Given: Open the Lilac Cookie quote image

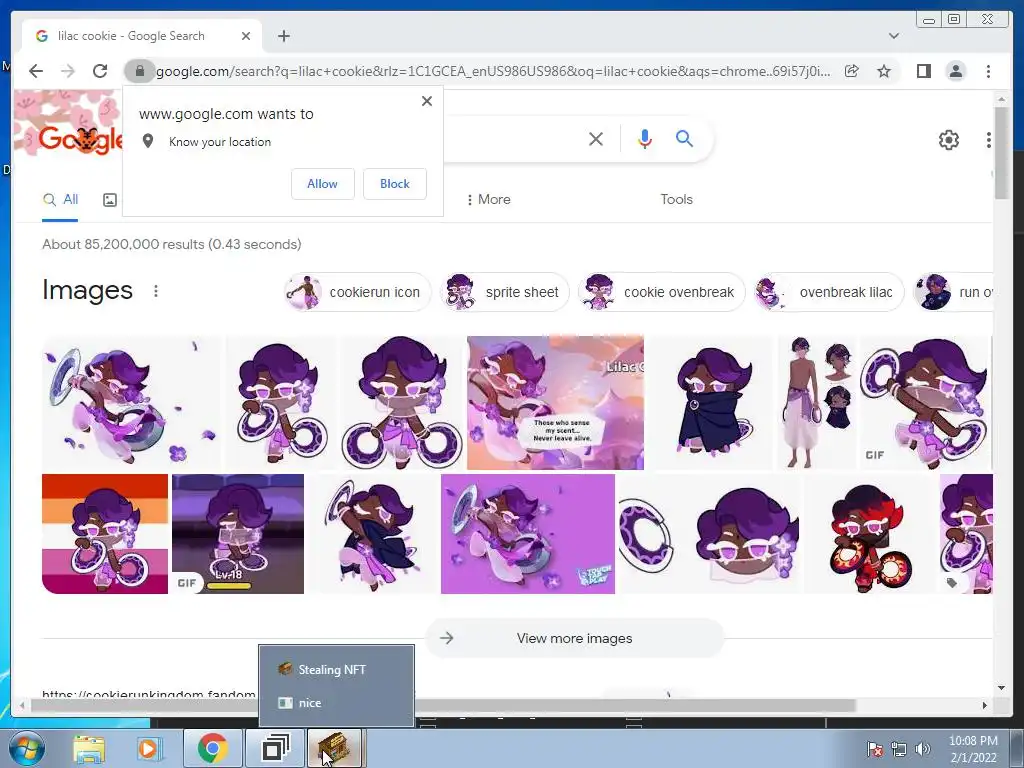Looking at the screenshot, I should tap(555, 402).
